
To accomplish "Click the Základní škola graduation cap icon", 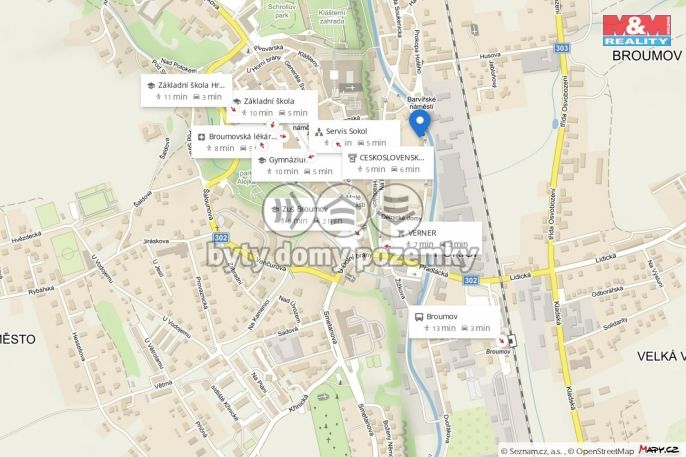I will click(x=237, y=101).
